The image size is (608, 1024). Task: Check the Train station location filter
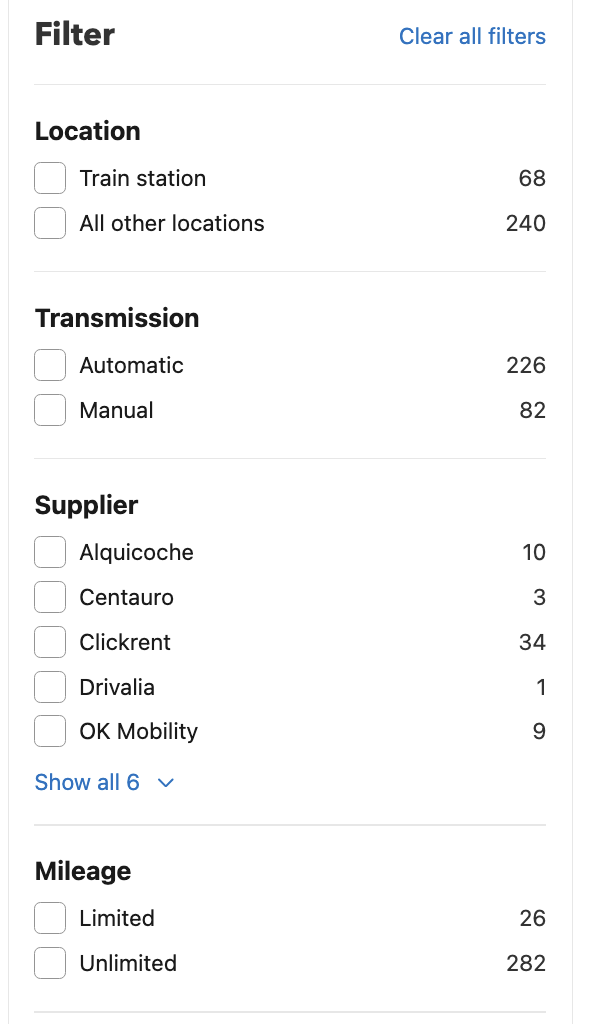(50, 179)
